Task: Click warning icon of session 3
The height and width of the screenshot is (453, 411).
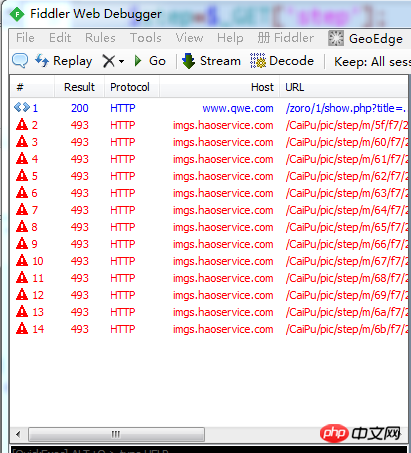Action: [x=22, y=142]
